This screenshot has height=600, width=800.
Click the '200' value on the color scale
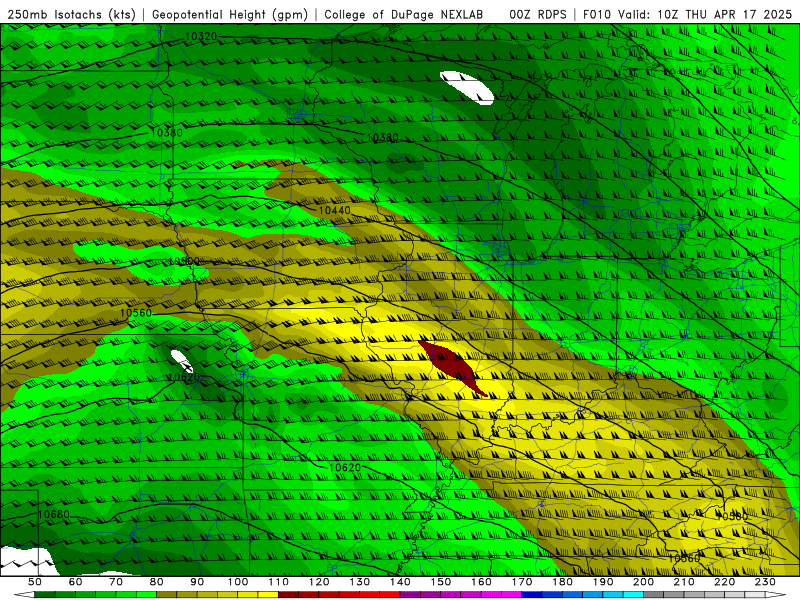pos(644,582)
